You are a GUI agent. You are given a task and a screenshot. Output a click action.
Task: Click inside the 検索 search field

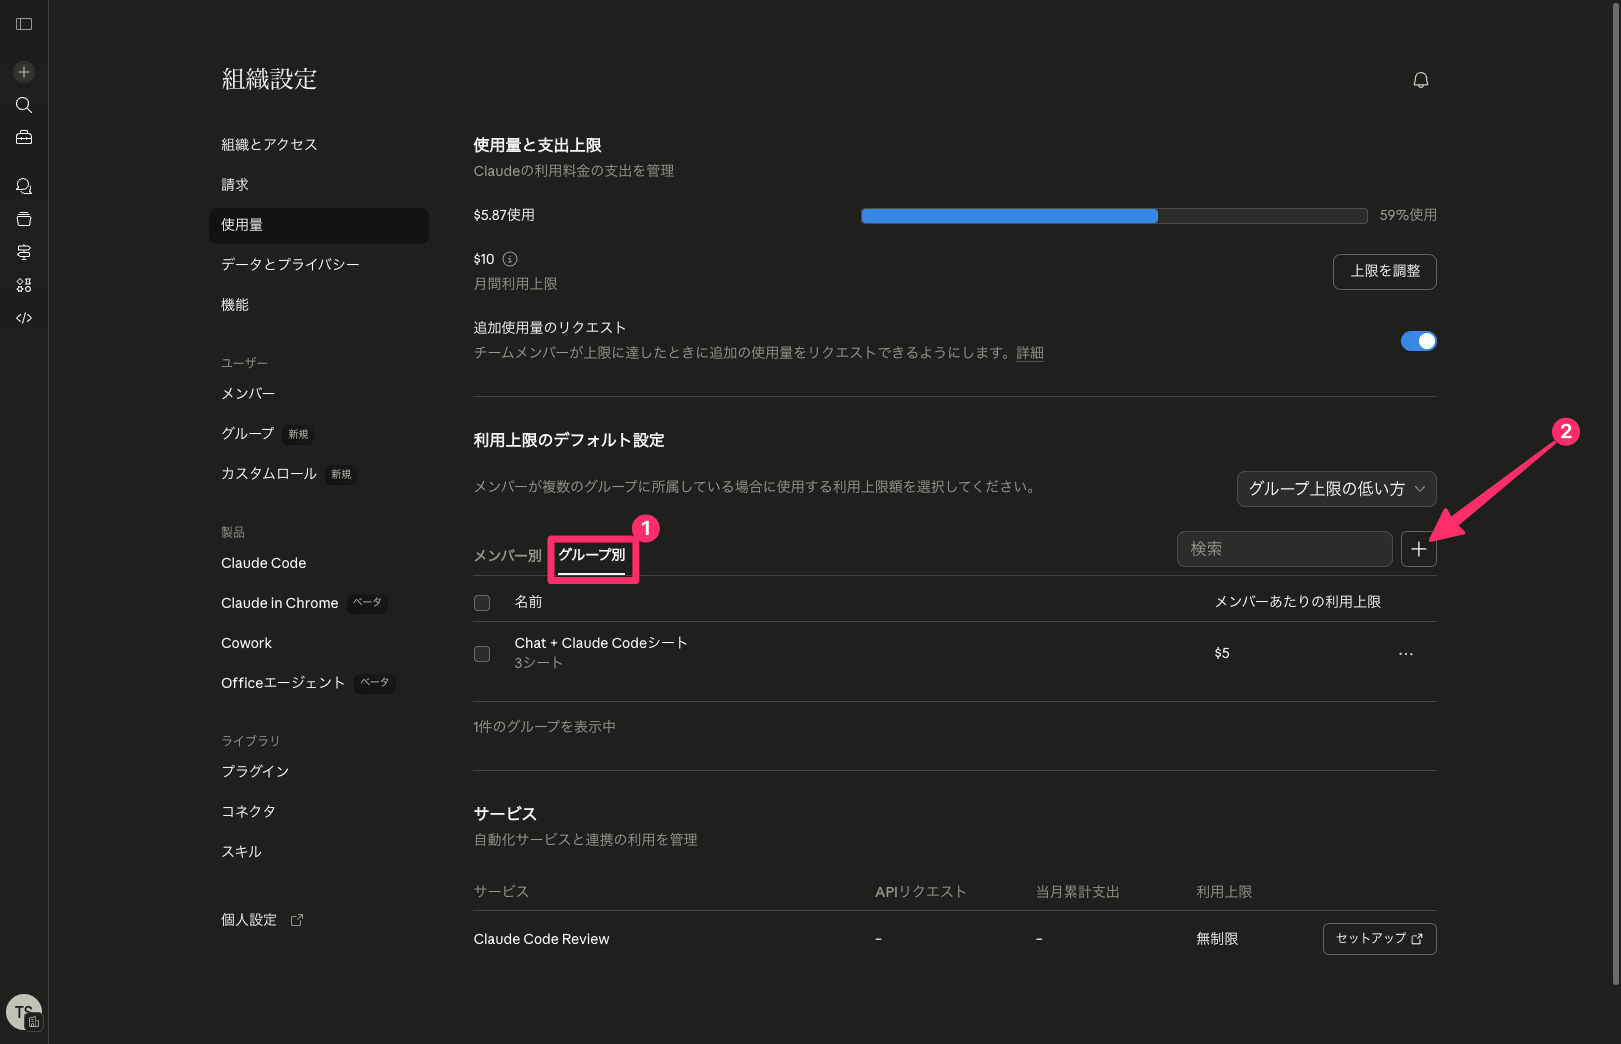[1284, 548]
